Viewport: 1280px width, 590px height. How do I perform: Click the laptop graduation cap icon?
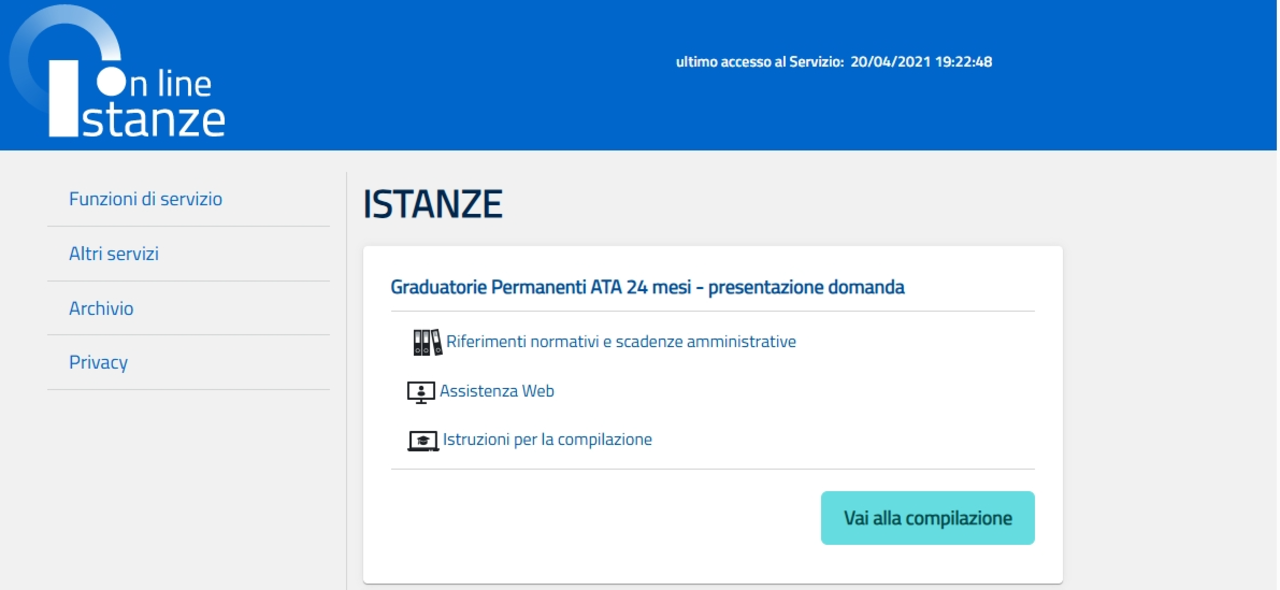[423, 441]
